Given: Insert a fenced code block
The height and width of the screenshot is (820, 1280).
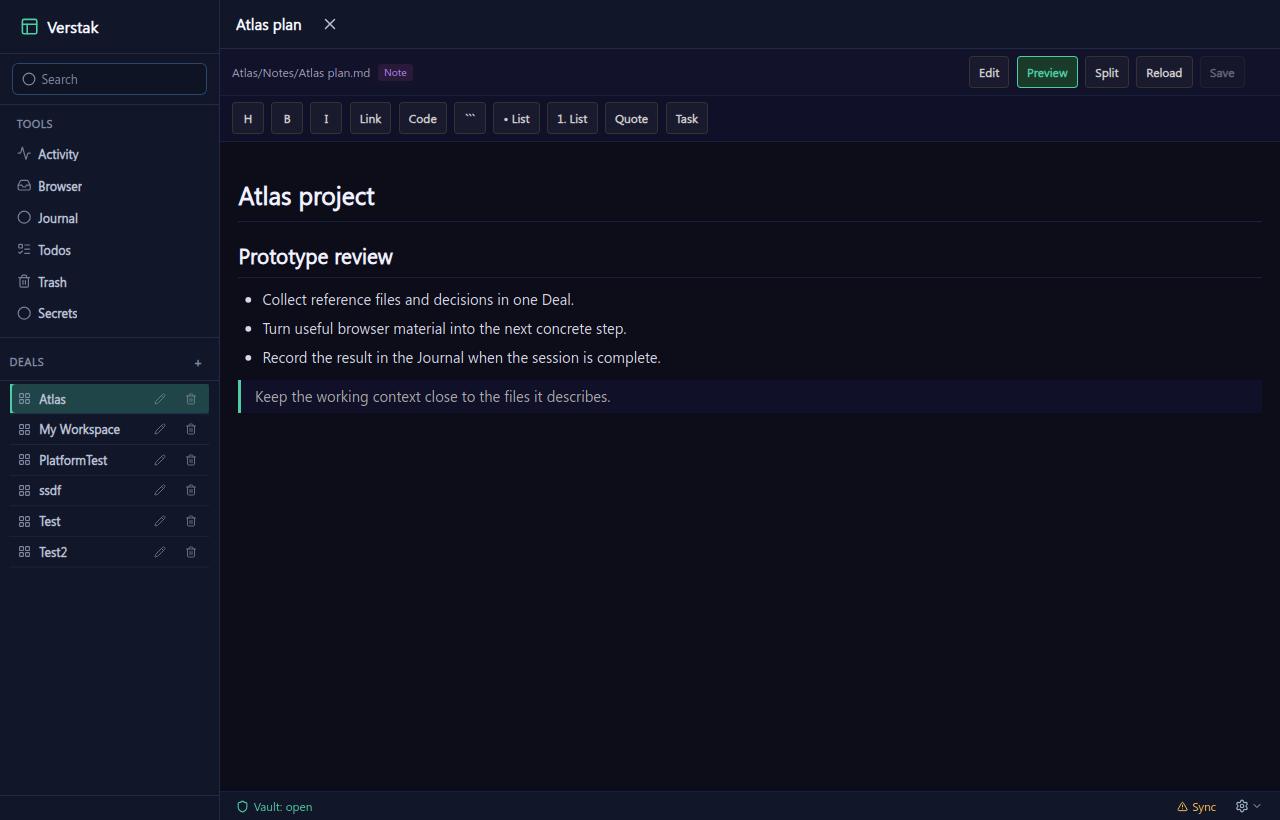Looking at the screenshot, I should point(470,118).
